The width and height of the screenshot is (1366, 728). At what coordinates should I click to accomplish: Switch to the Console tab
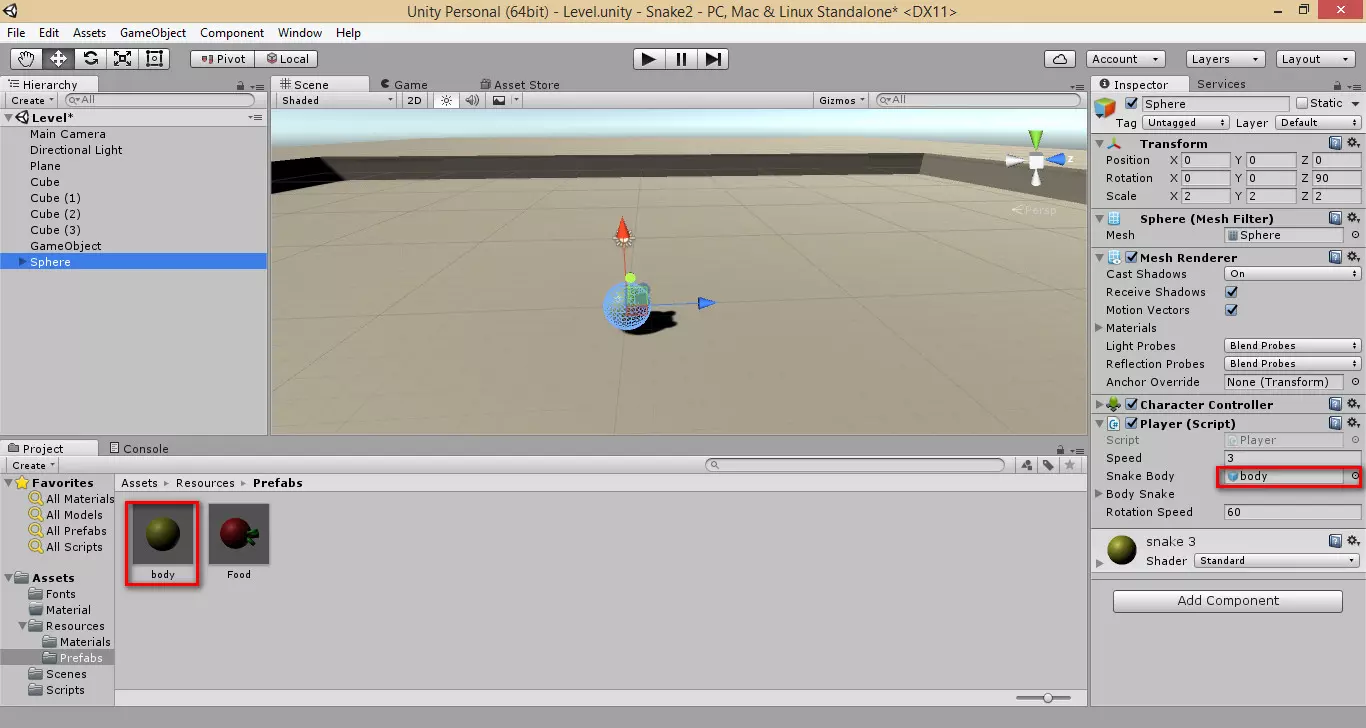tap(145, 449)
